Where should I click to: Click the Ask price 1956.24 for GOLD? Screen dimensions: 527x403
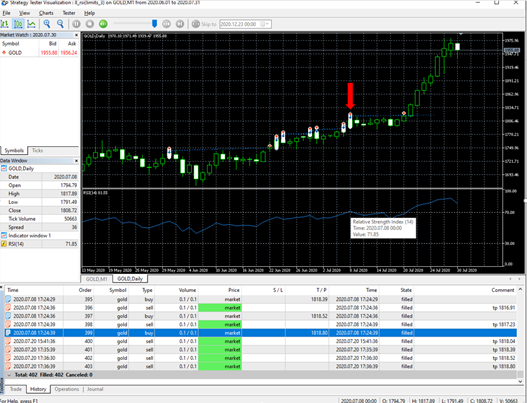click(x=69, y=52)
